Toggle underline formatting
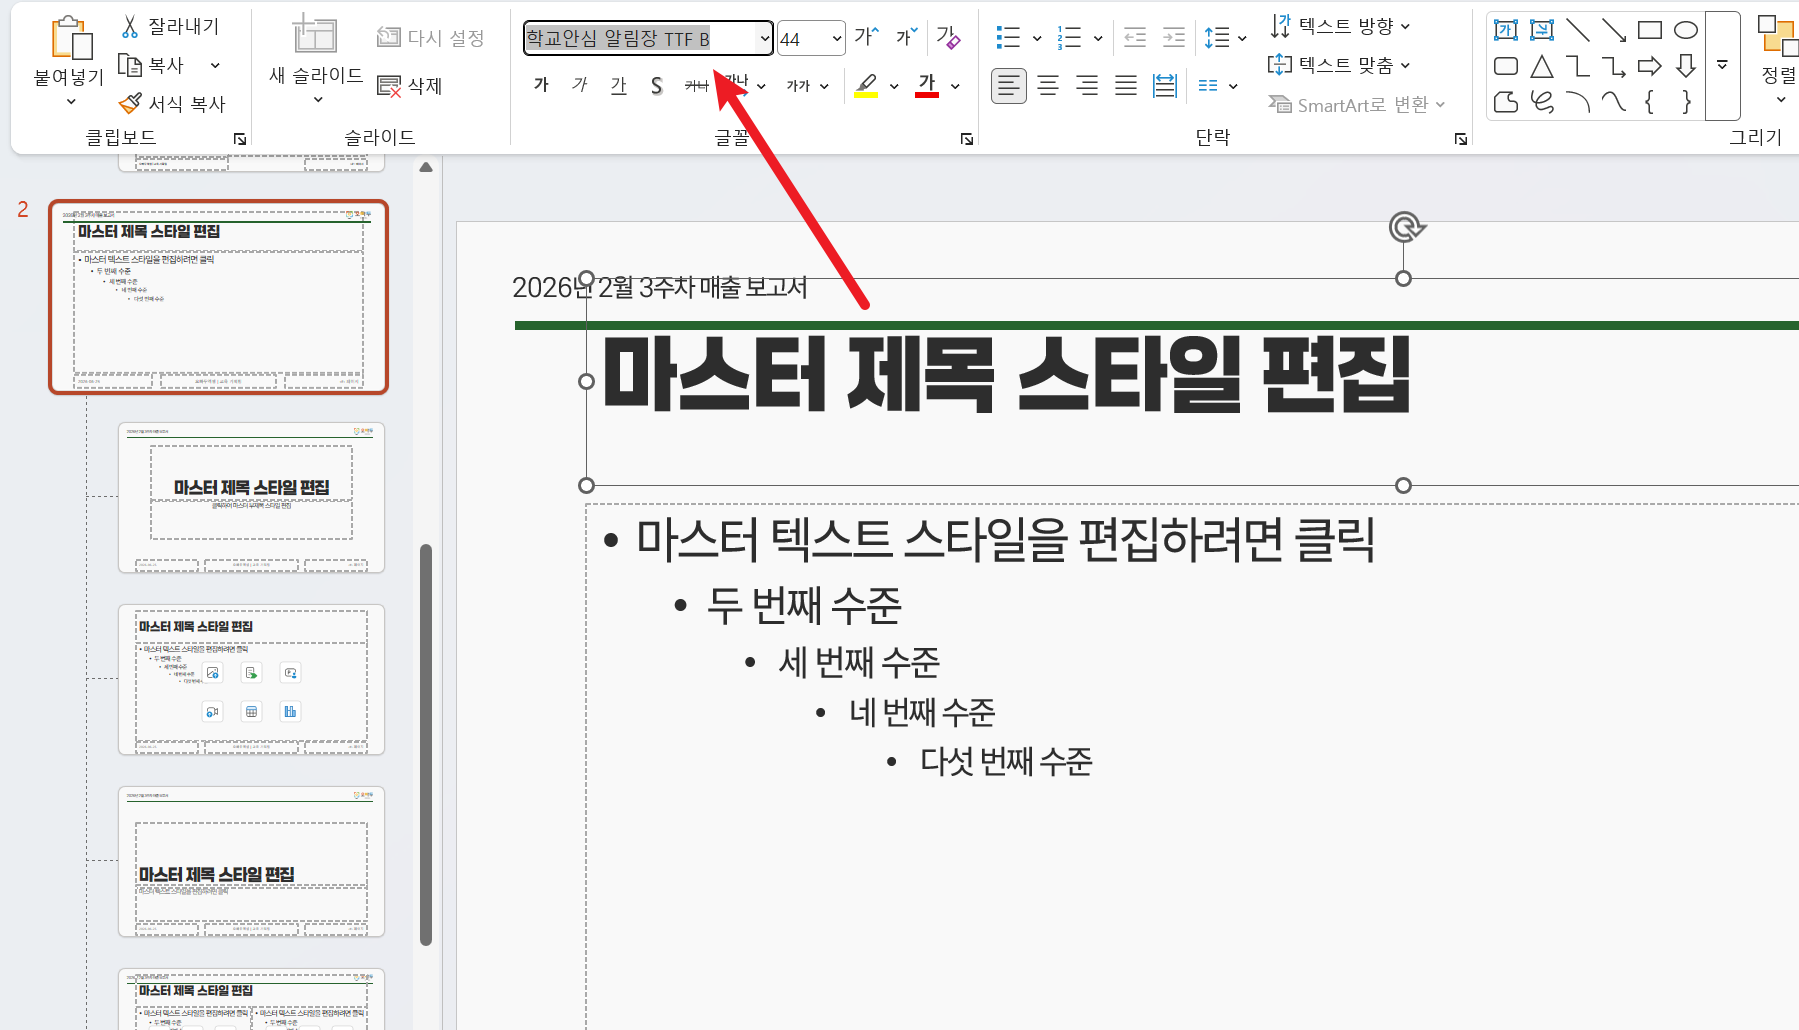1799x1030 pixels. pyautogui.click(x=619, y=85)
